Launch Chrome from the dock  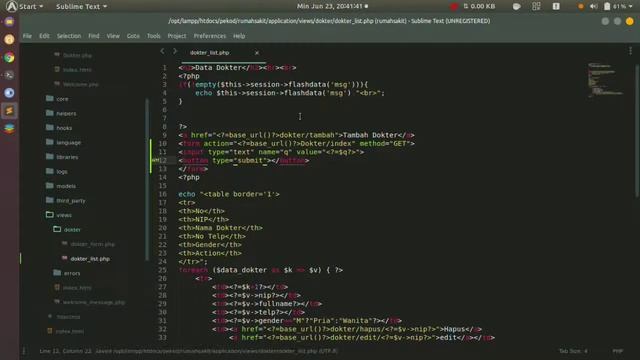tap(9, 57)
